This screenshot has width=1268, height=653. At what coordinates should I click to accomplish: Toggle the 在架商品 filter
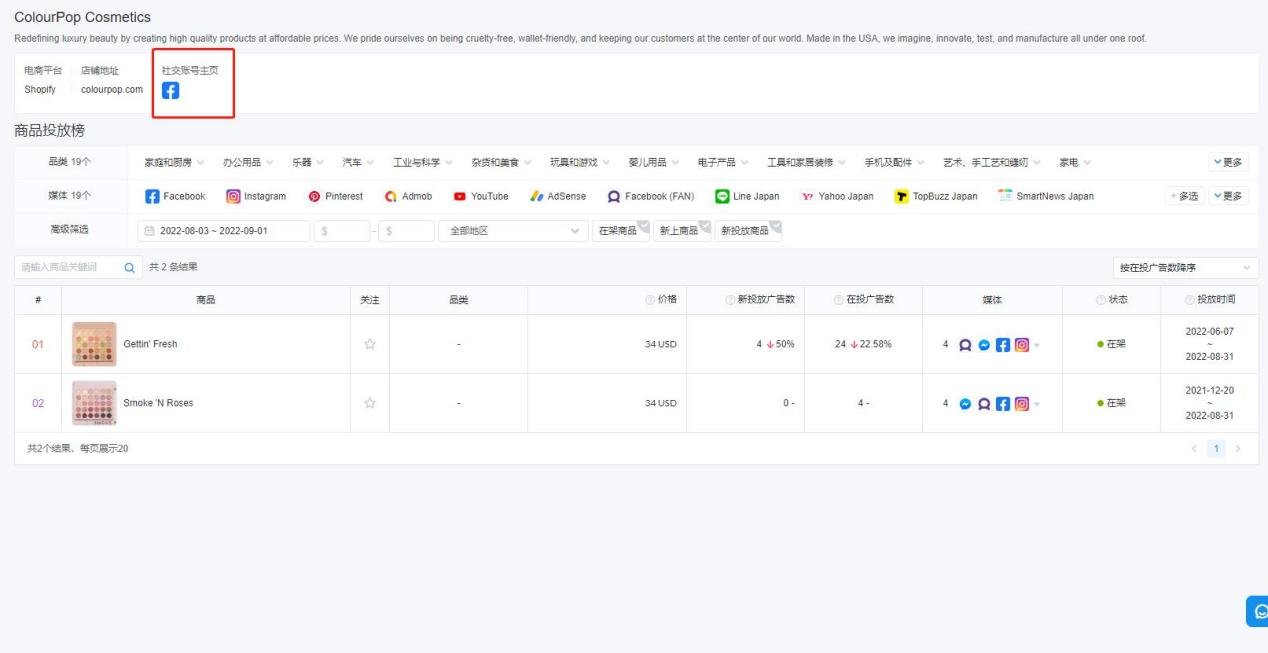click(620, 230)
